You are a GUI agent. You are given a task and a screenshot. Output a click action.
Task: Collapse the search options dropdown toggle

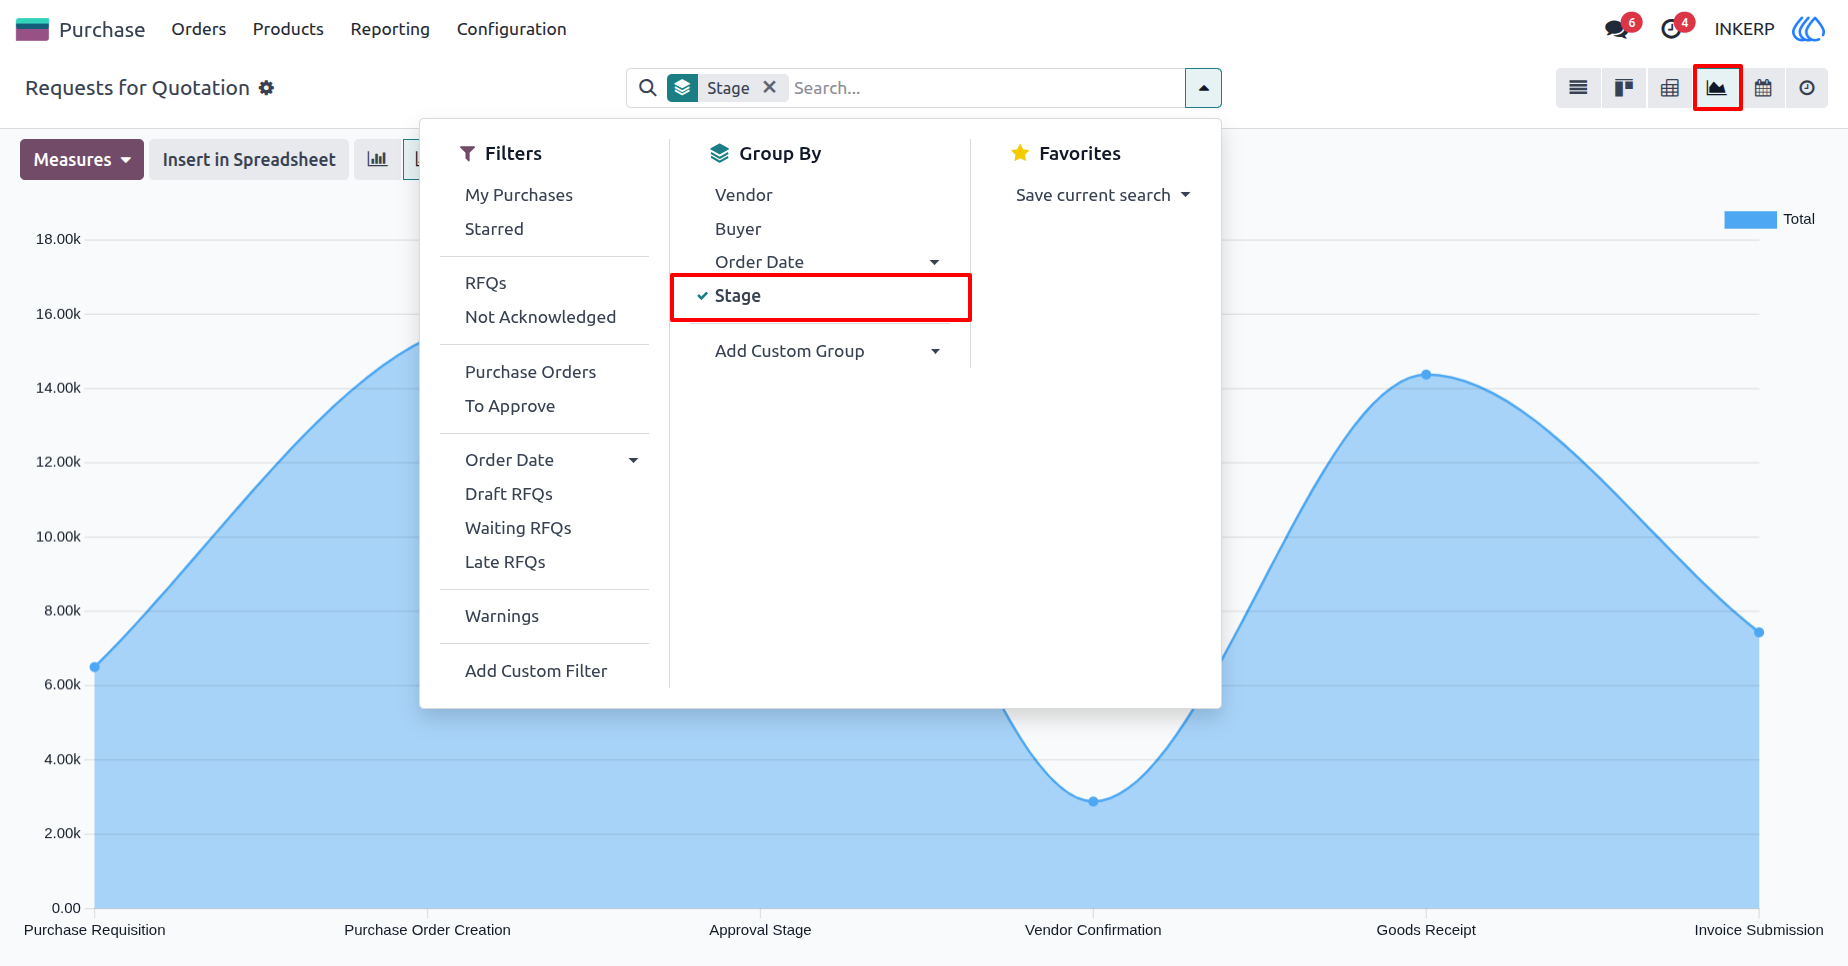tap(1203, 88)
